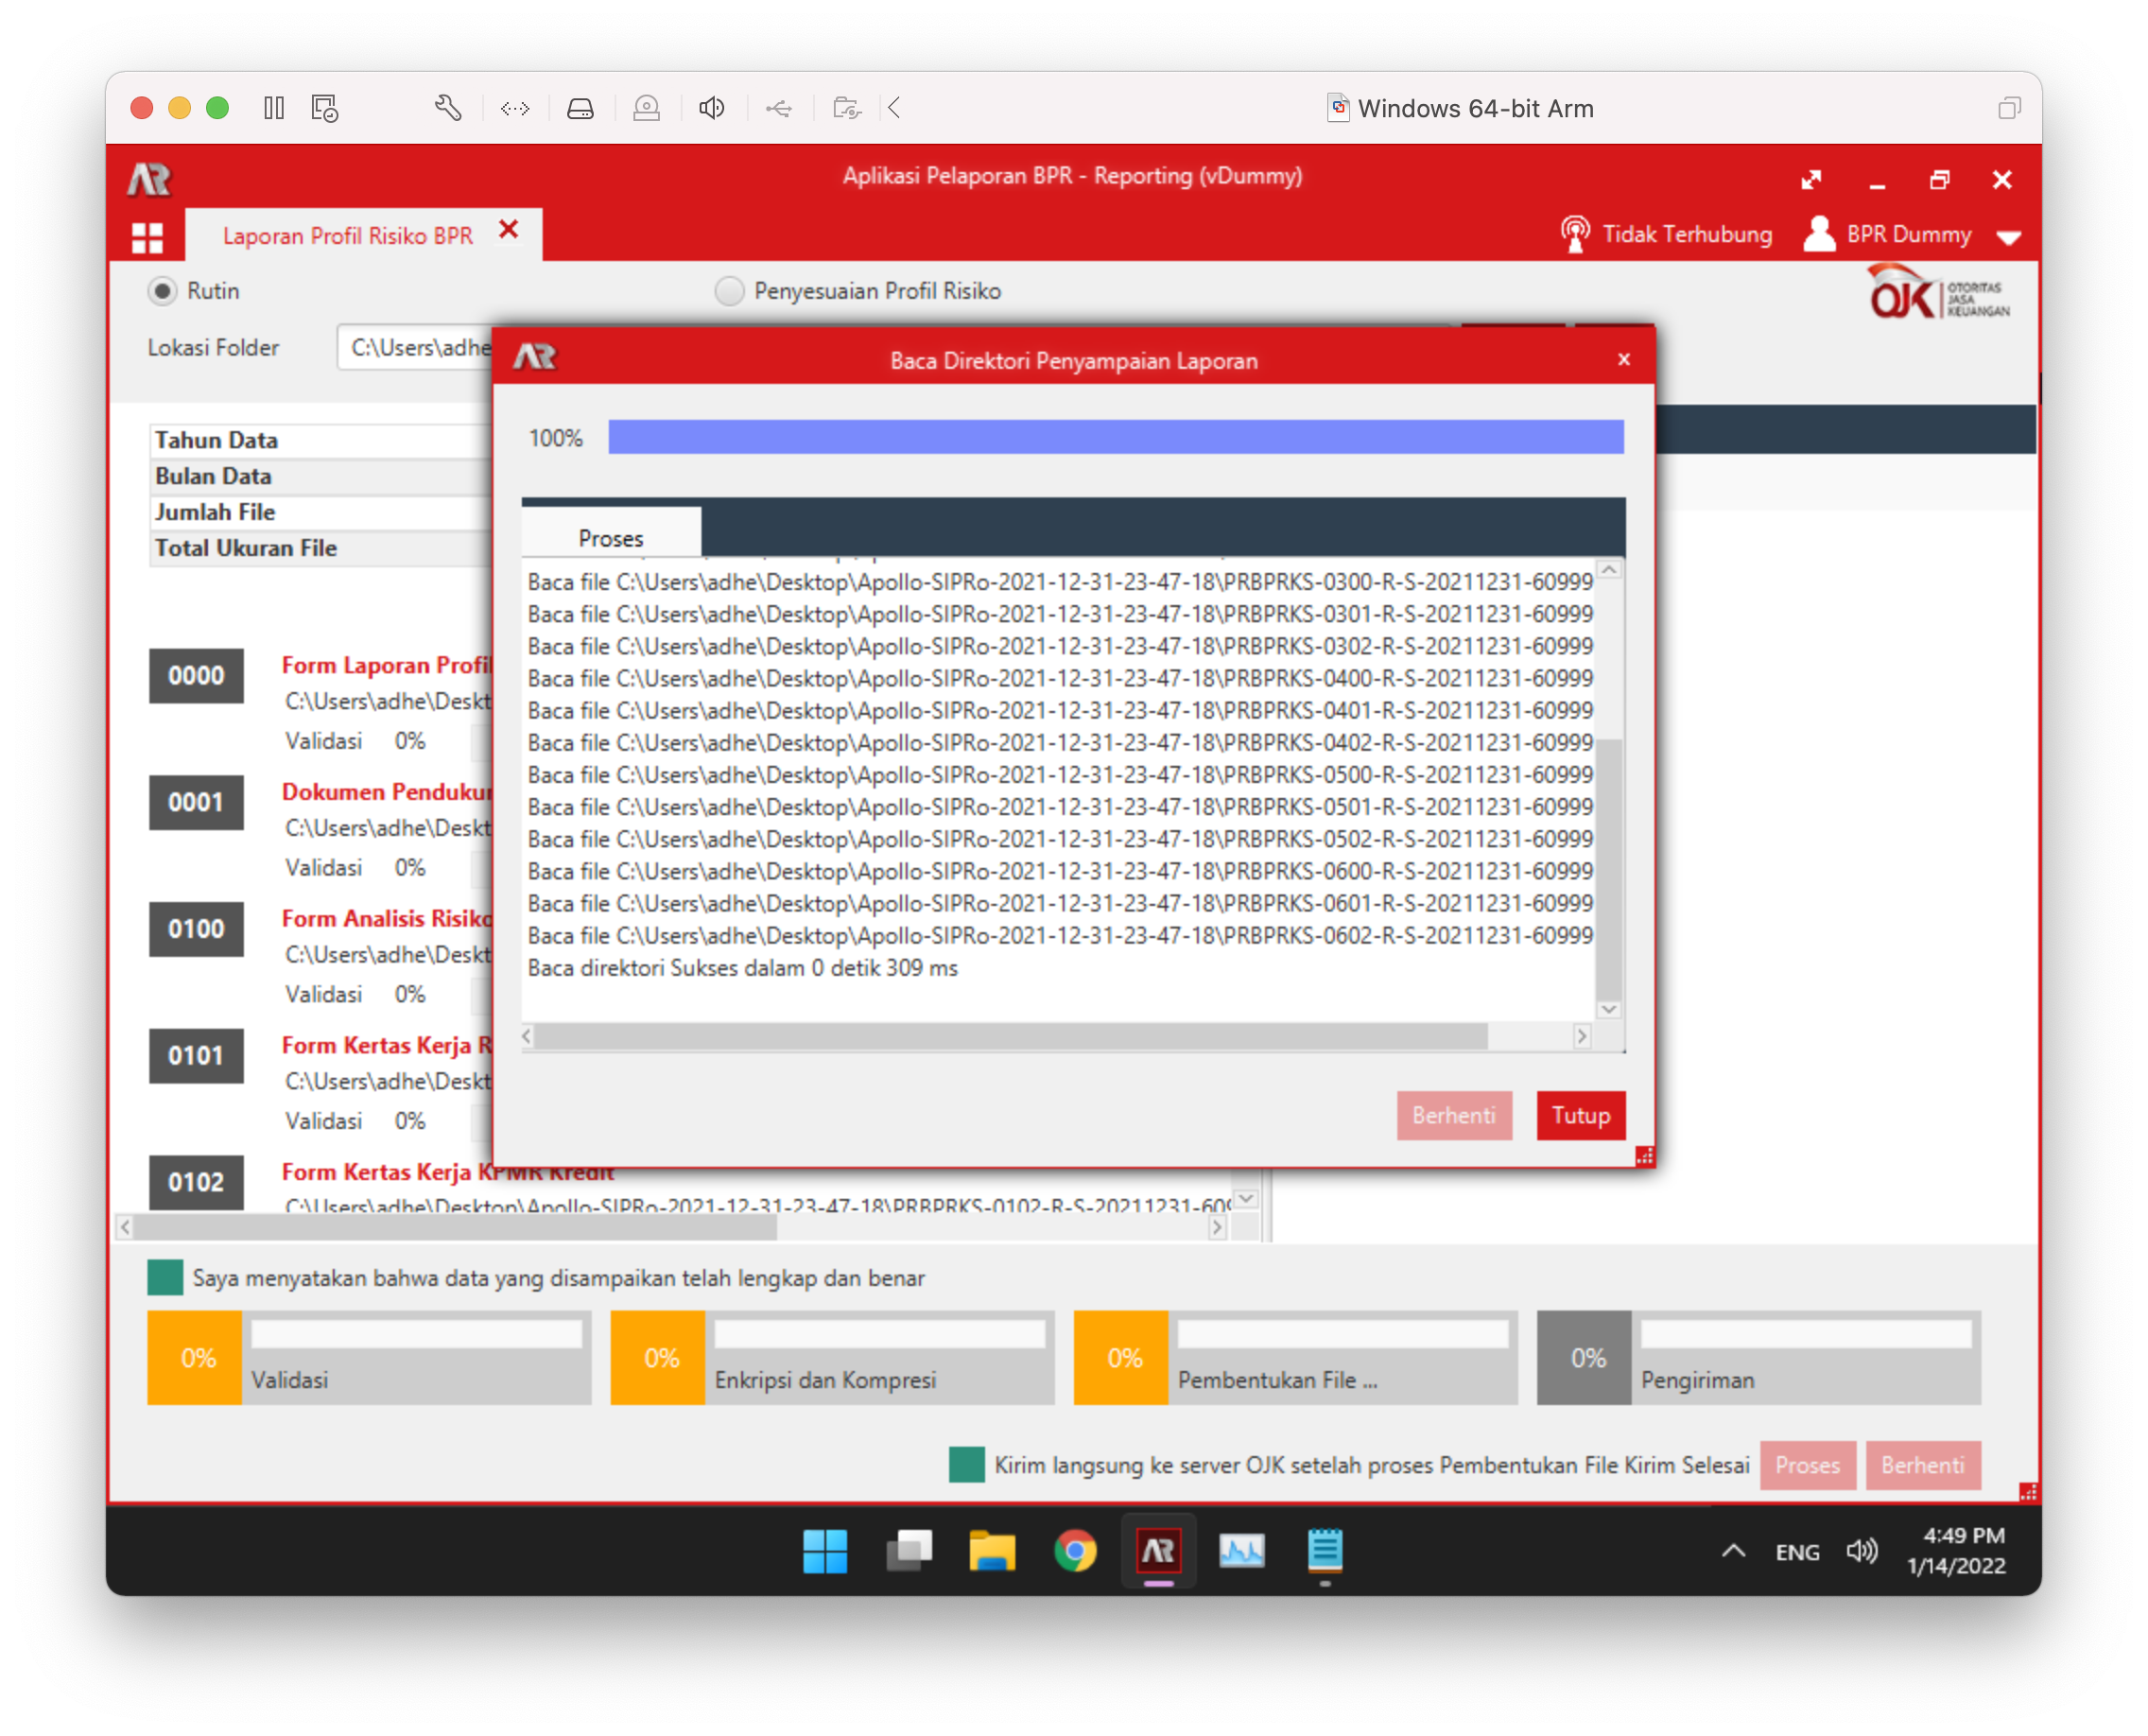This screenshot has height=1736, width=2148.
Task: Toggle full-screen expand arrows icon
Action: coord(1811,180)
